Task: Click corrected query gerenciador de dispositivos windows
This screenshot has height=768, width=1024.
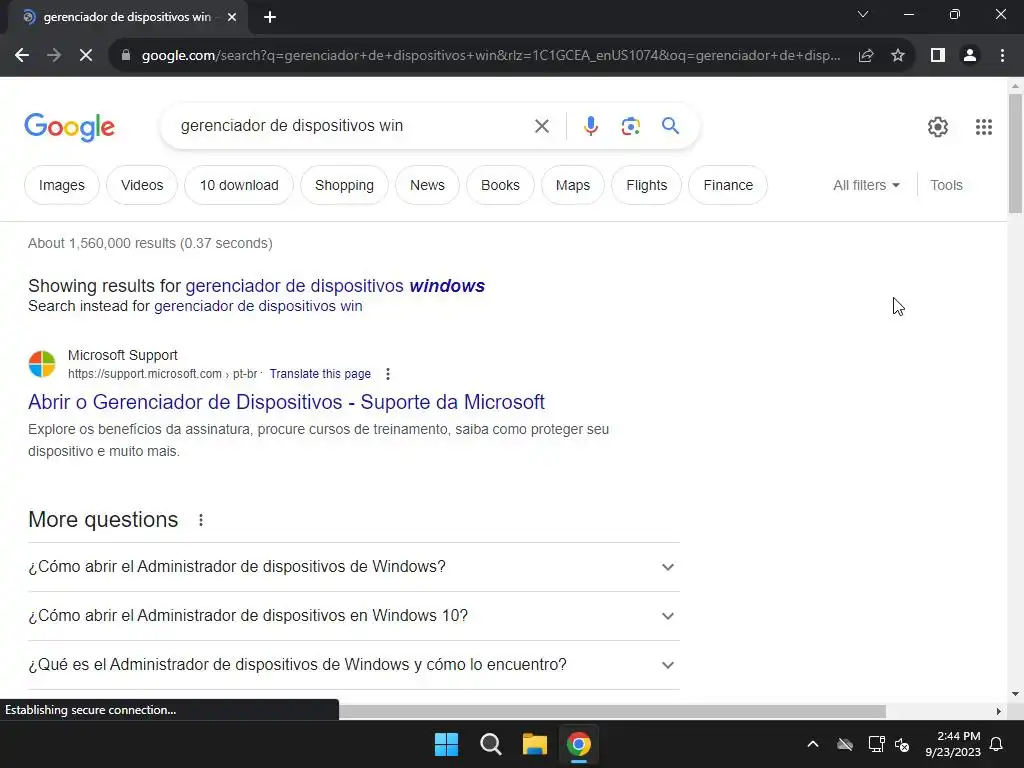Action: pos(335,286)
